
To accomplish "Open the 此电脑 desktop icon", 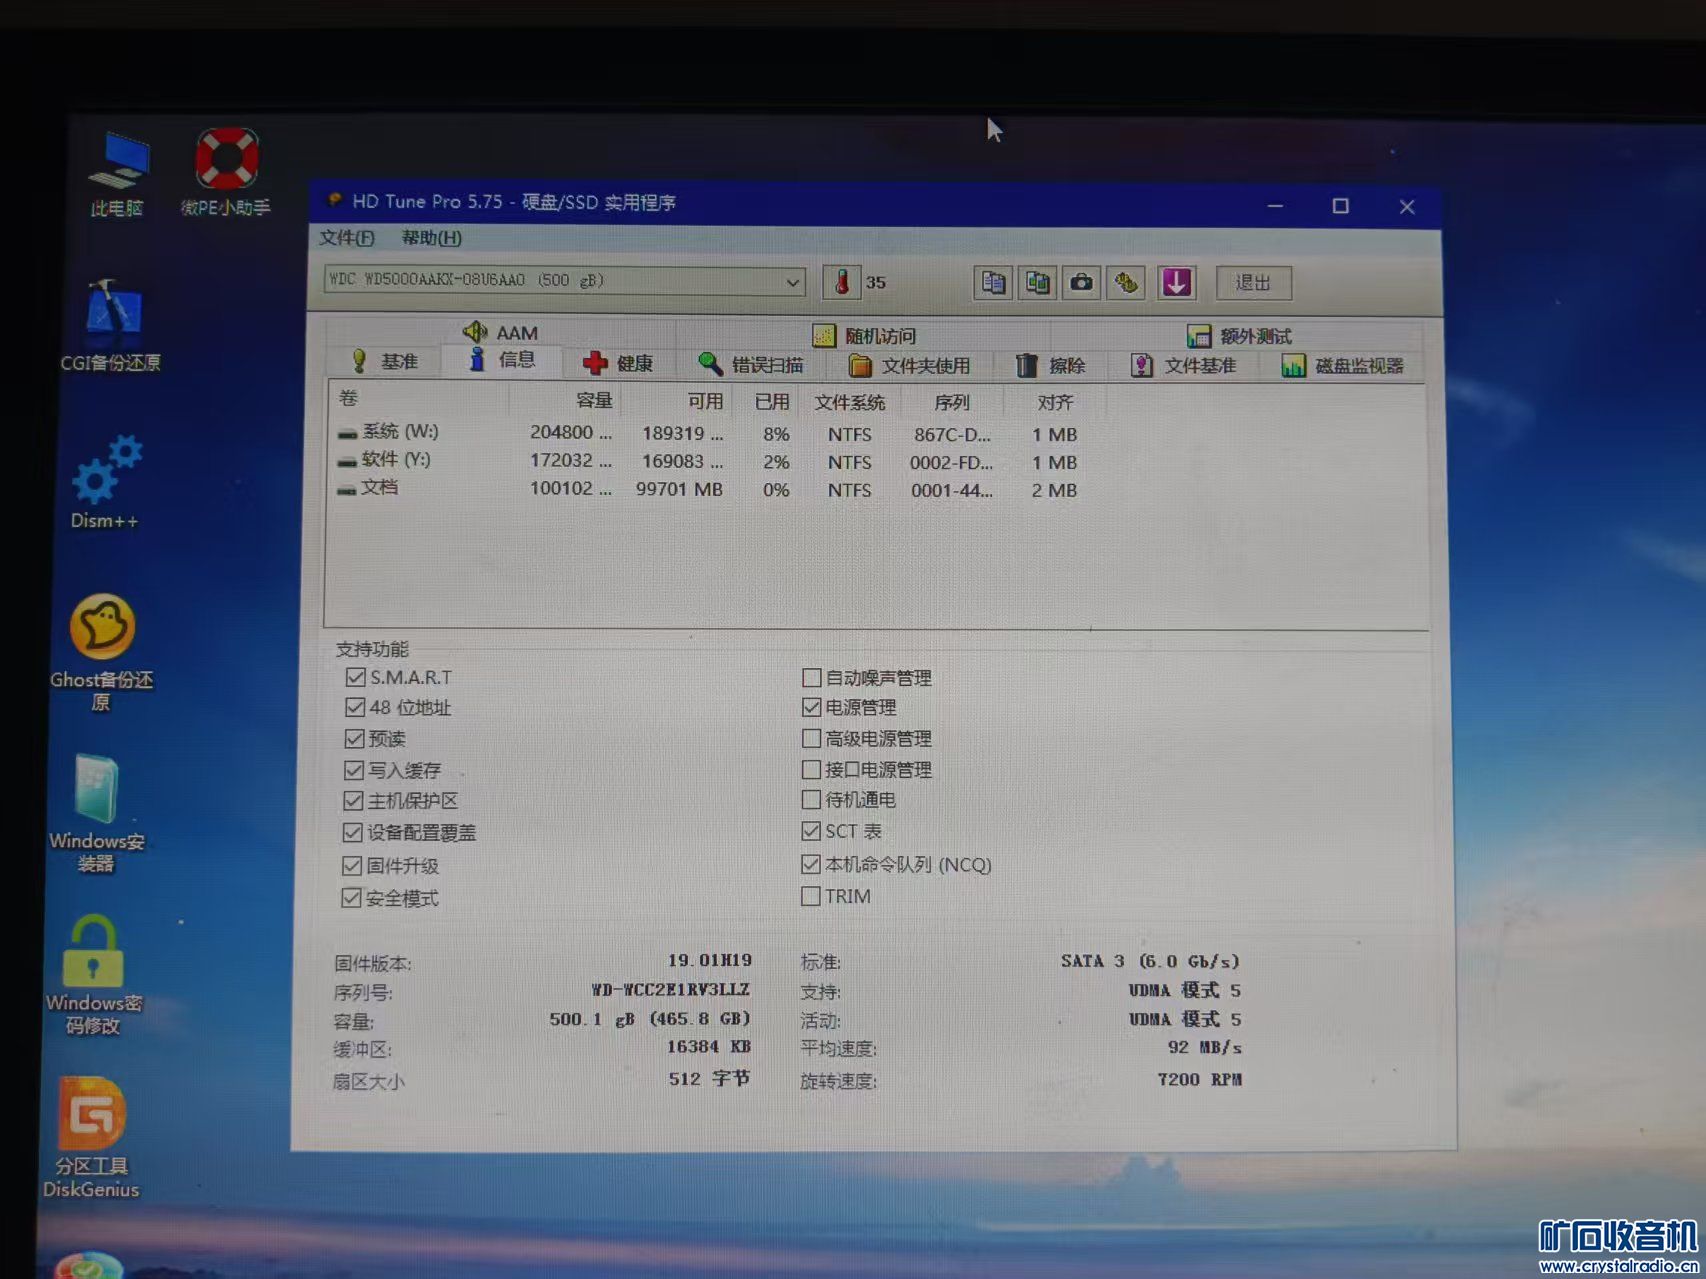I will (x=118, y=172).
